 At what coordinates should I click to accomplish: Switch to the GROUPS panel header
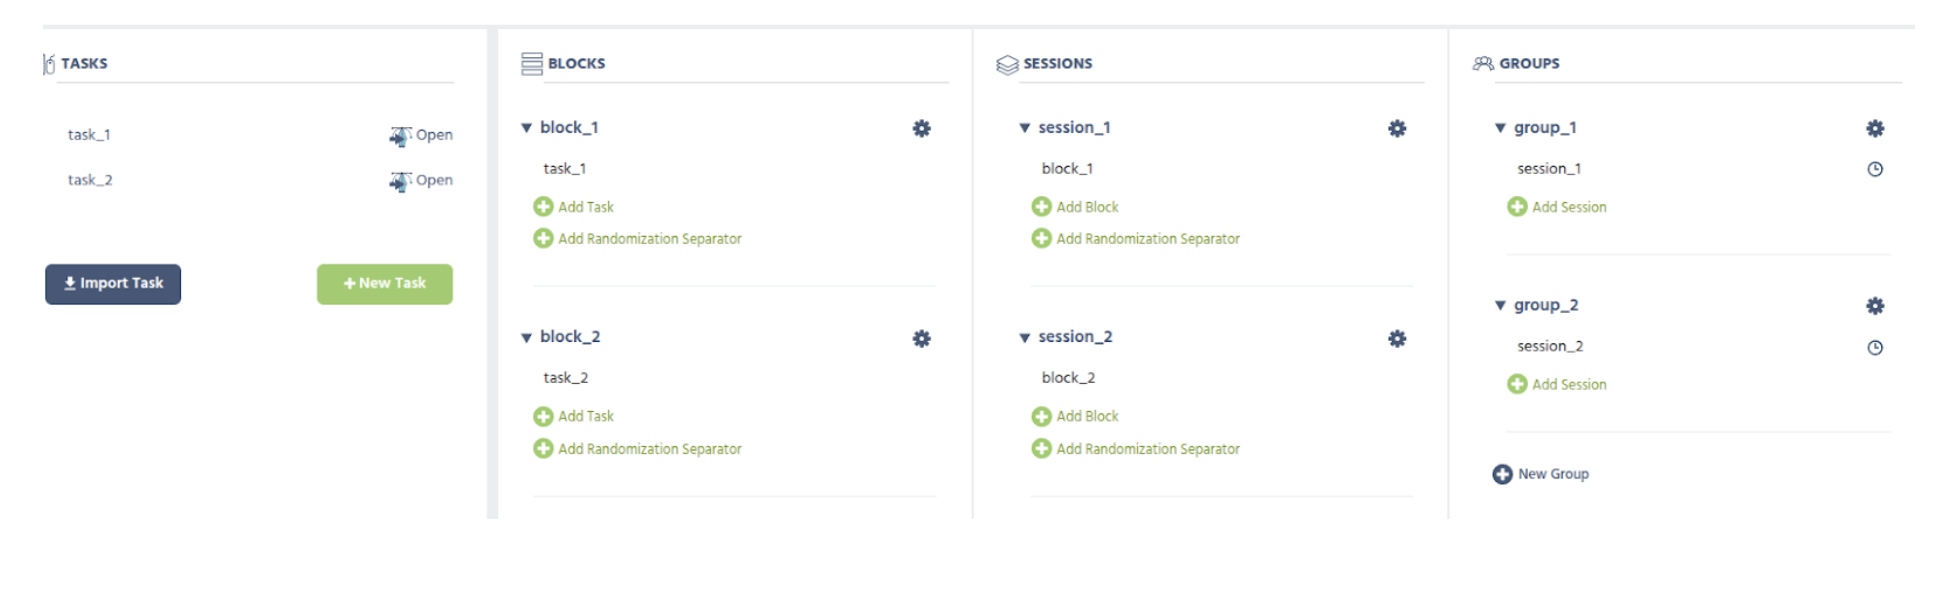point(1529,62)
